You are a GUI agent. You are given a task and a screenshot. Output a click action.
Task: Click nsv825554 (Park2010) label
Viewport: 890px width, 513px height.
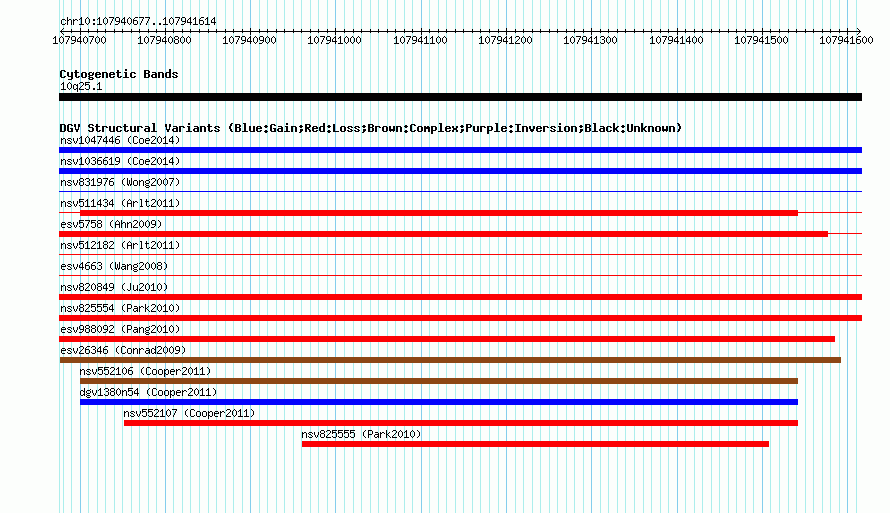(x=120, y=308)
